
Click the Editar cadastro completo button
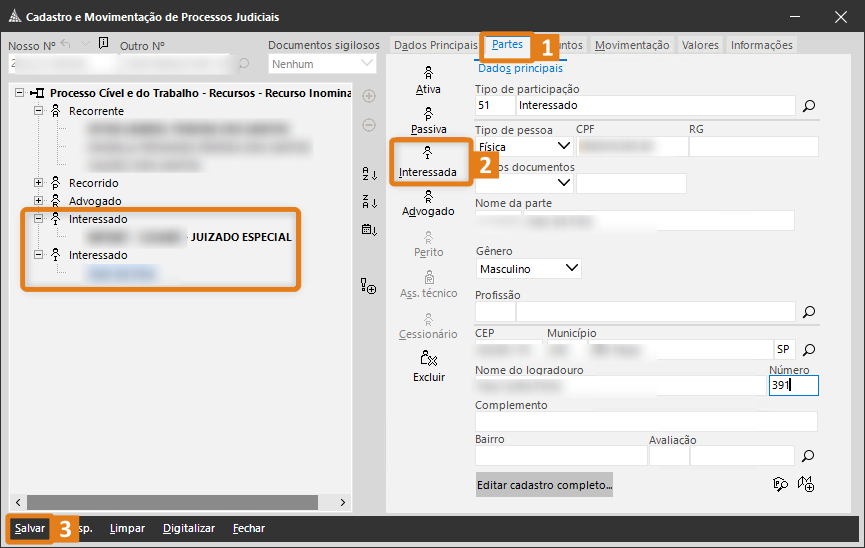(x=544, y=485)
